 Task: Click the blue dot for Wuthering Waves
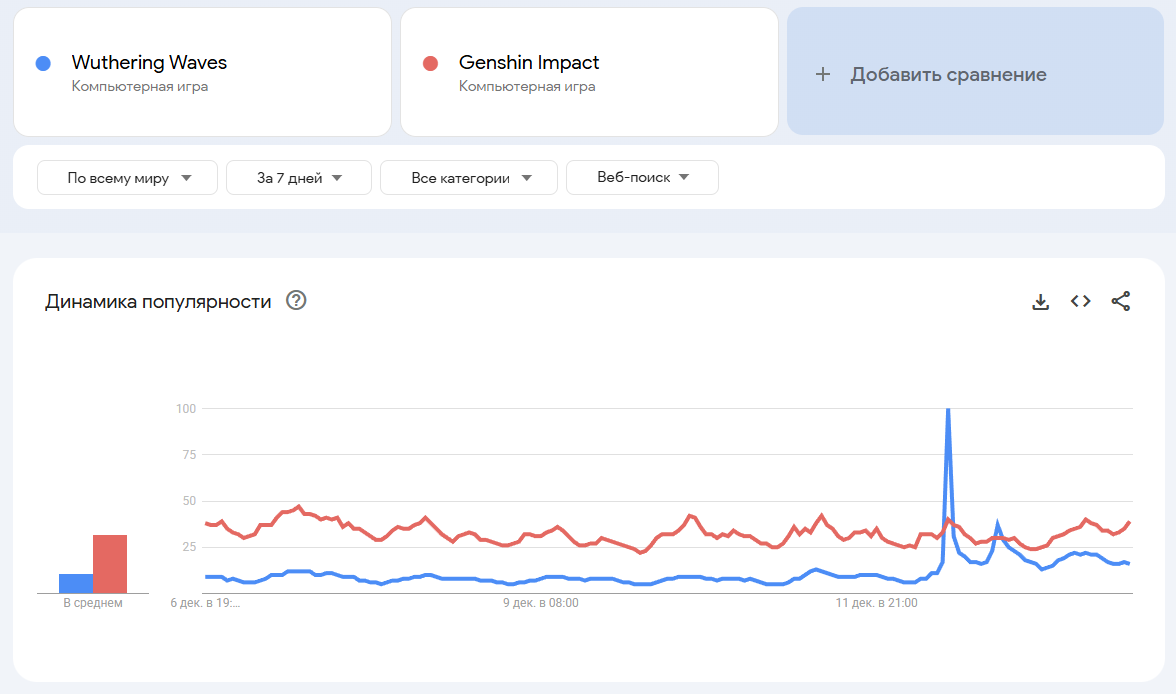(x=43, y=63)
